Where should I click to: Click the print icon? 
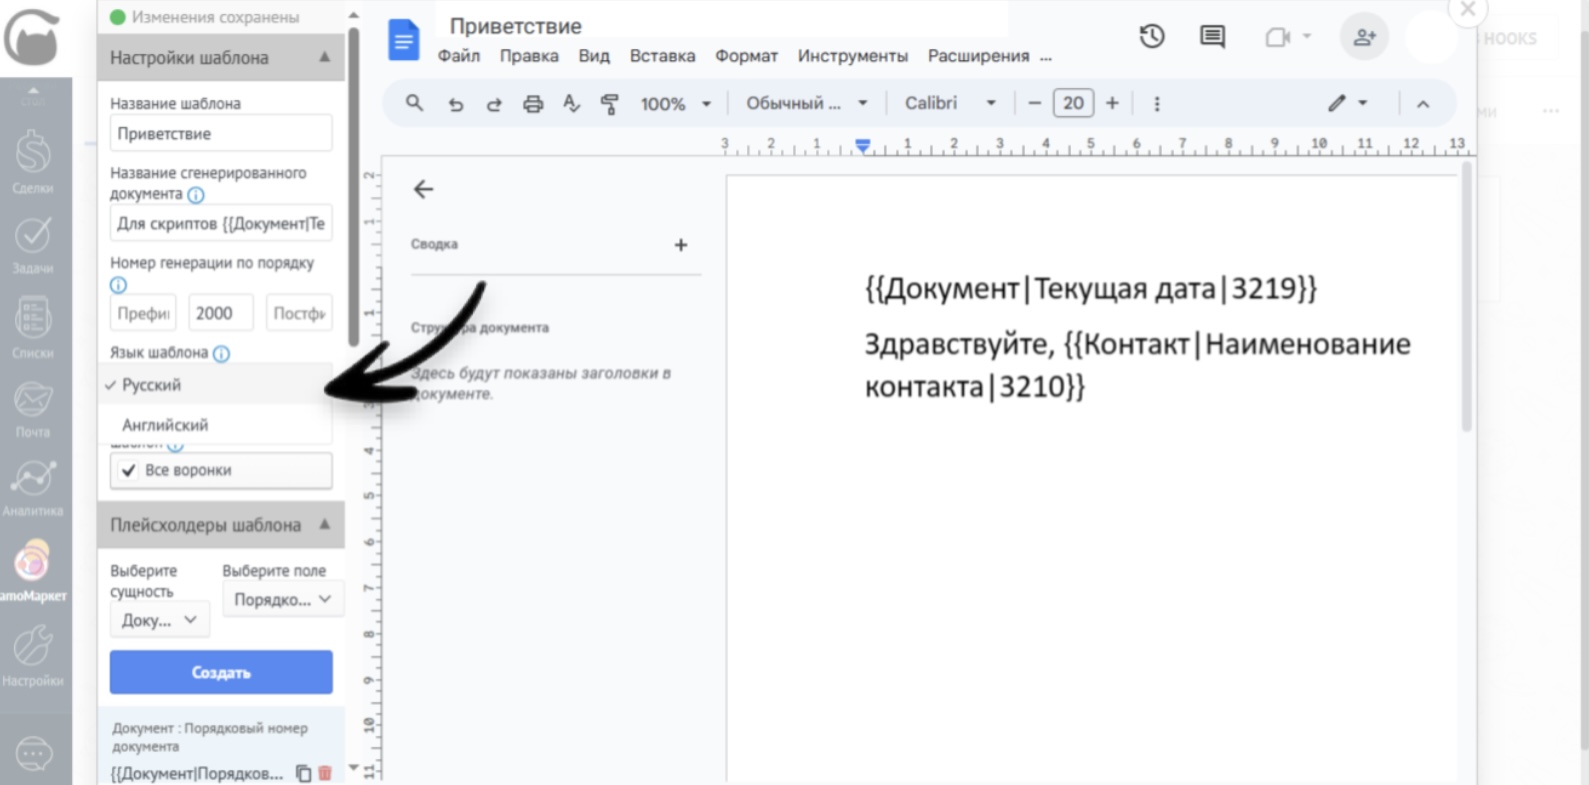[x=533, y=104]
